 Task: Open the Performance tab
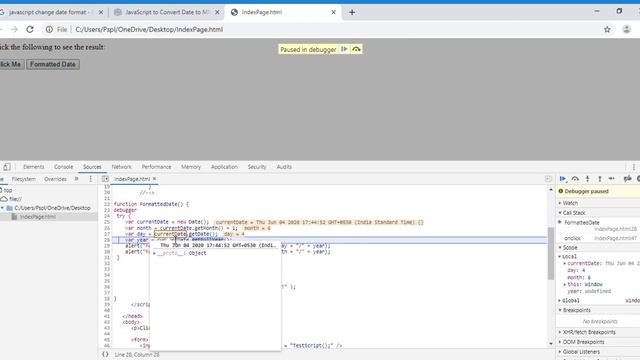[x=156, y=167]
